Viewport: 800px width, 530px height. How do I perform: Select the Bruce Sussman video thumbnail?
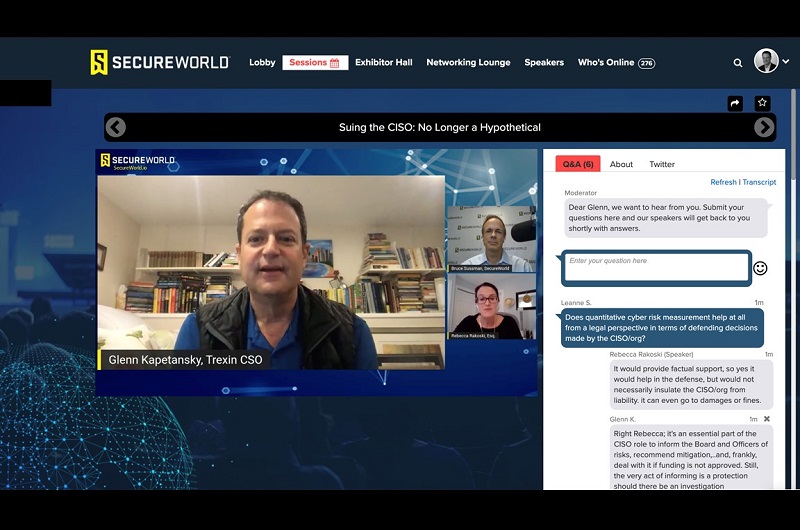point(491,239)
